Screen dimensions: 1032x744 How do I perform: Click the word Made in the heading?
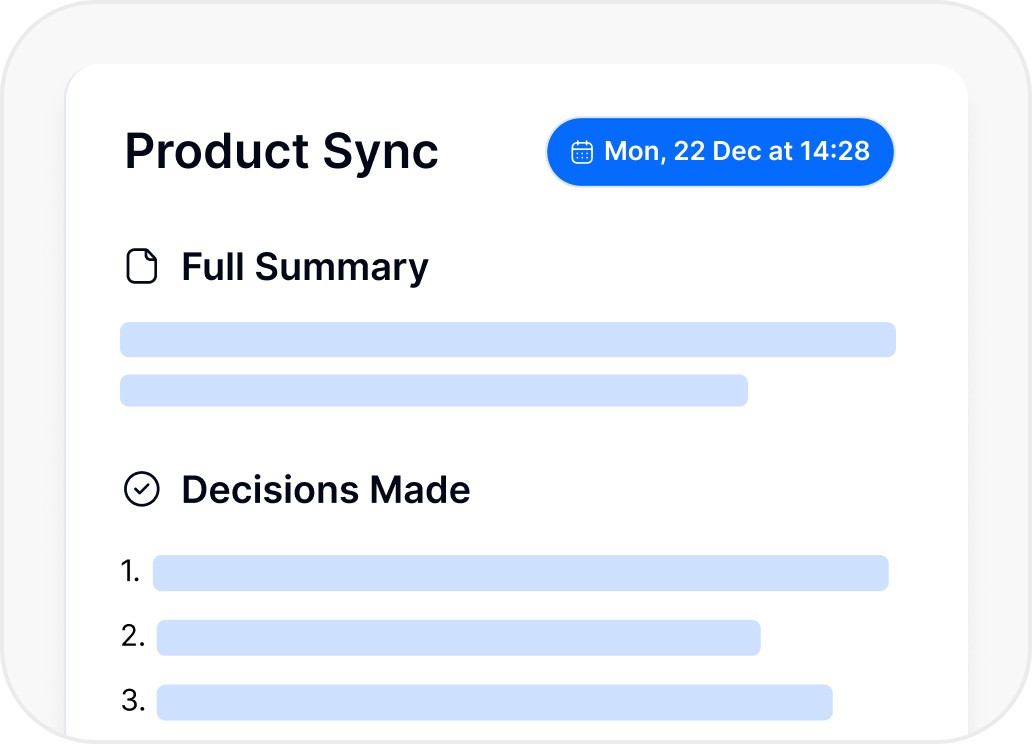419,490
